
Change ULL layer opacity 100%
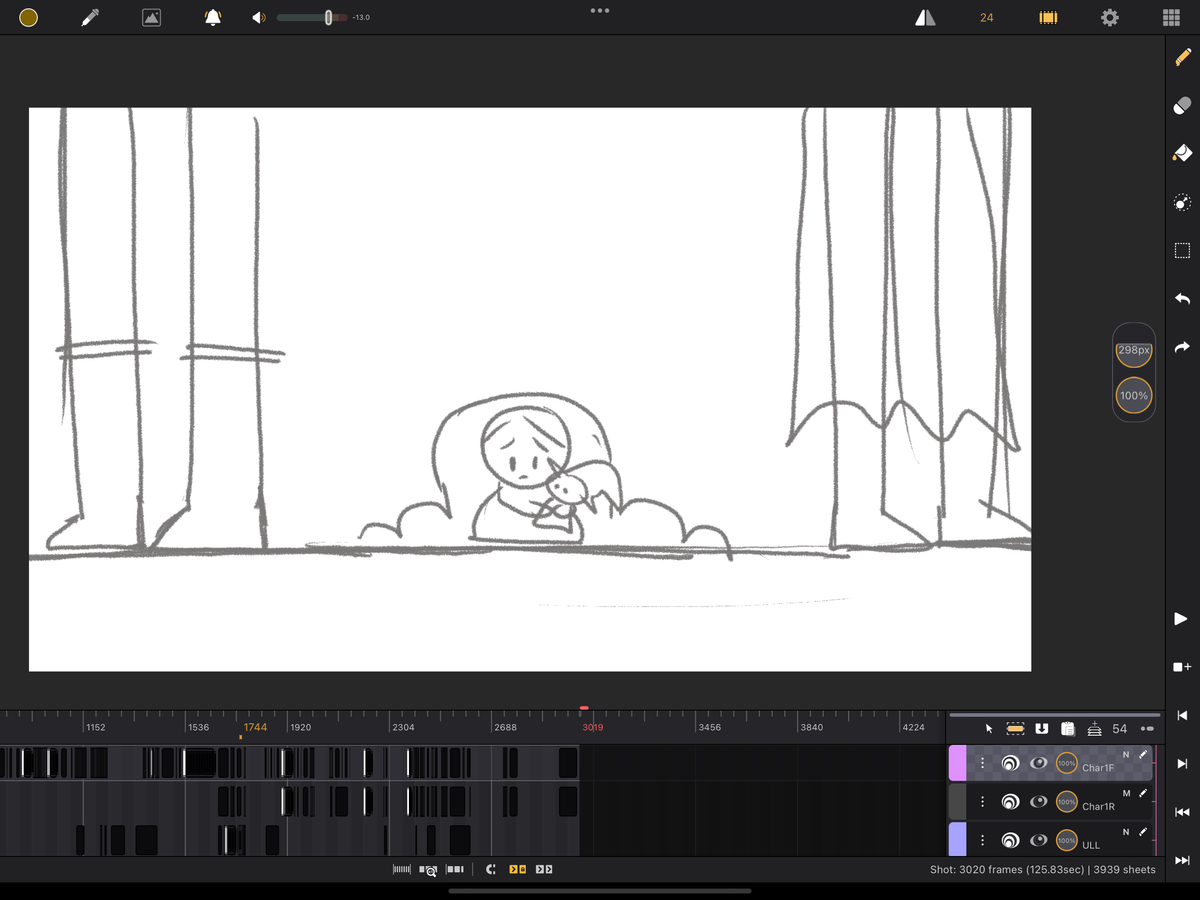tap(1067, 840)
